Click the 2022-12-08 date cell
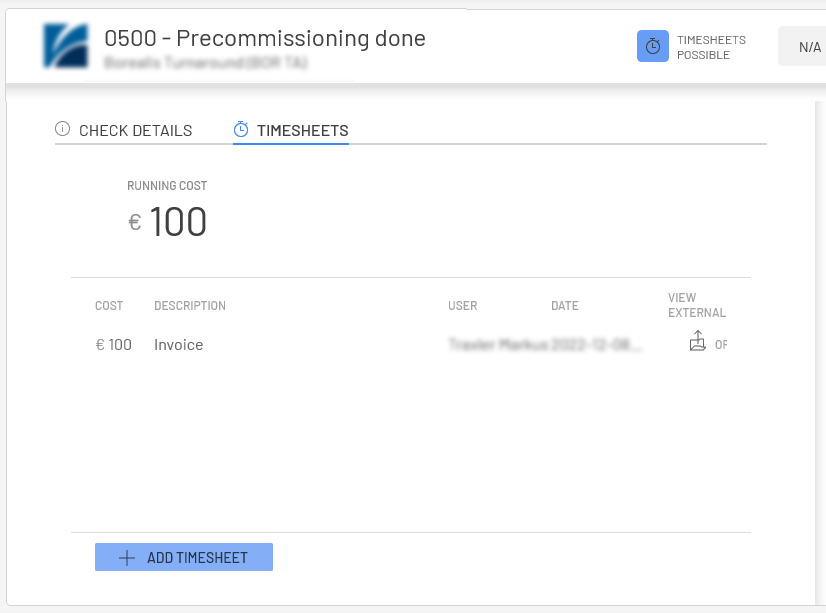Viewport: 826px width, 613px height. click(x=596, y=345)
